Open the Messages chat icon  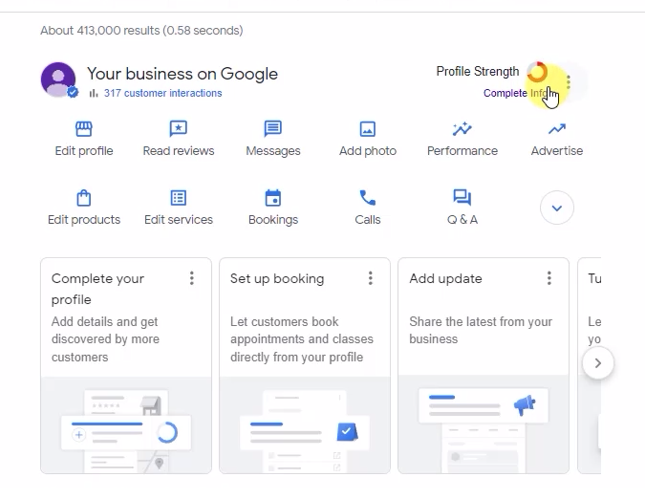tap(273, 129)
